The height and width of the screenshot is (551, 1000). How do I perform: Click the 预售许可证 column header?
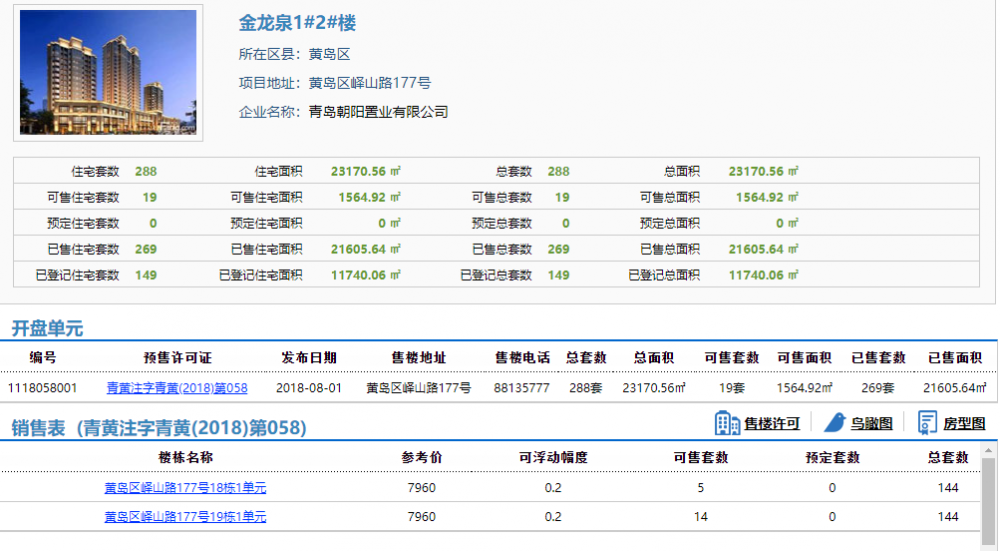coord(177,358)
